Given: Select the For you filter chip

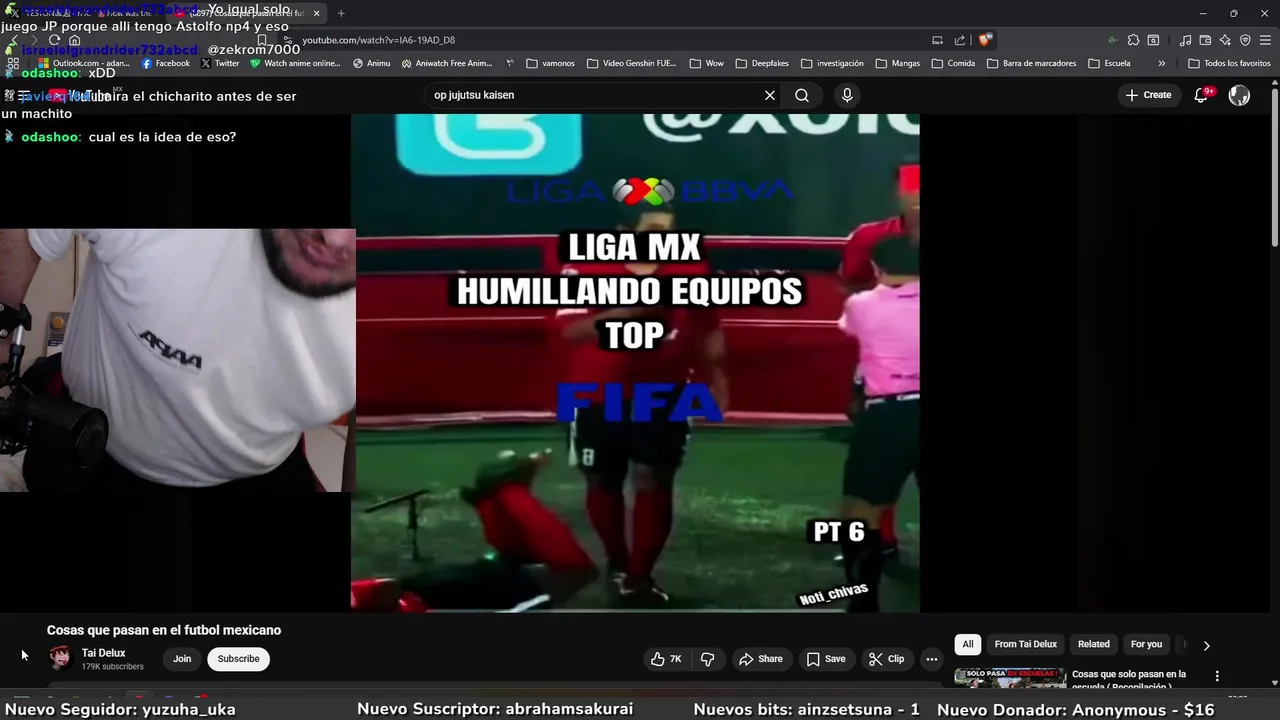Looking at the screenshot, I should pos(1146,644).
